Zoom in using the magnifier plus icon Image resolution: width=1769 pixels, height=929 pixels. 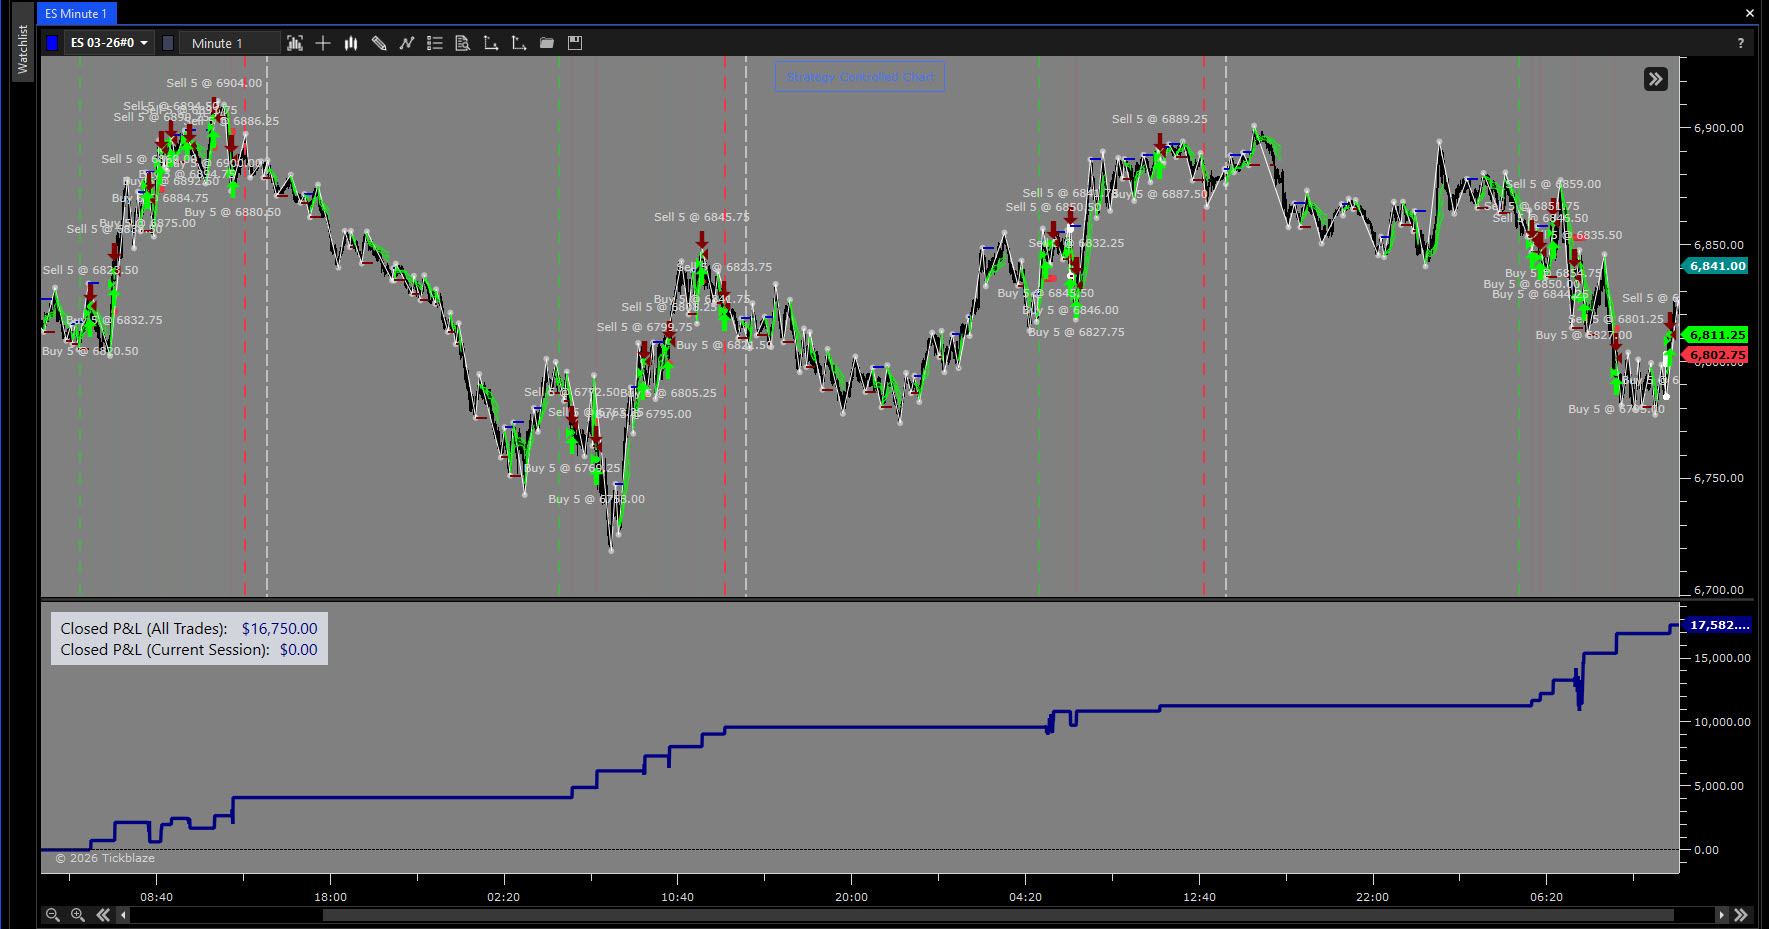[x=78, y=915]
